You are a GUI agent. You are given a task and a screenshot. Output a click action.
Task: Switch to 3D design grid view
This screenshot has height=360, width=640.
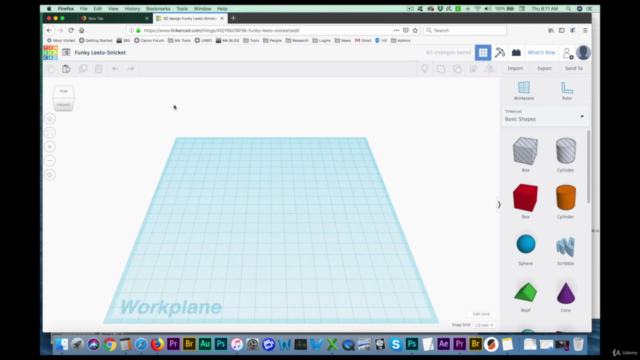click(x=483, y=52)
